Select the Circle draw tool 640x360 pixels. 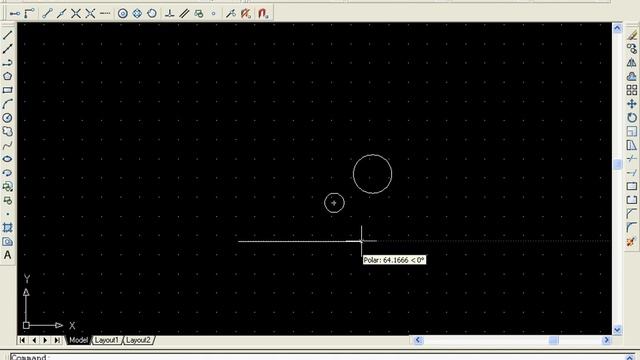pyautogui.click(x=7, y=118)
